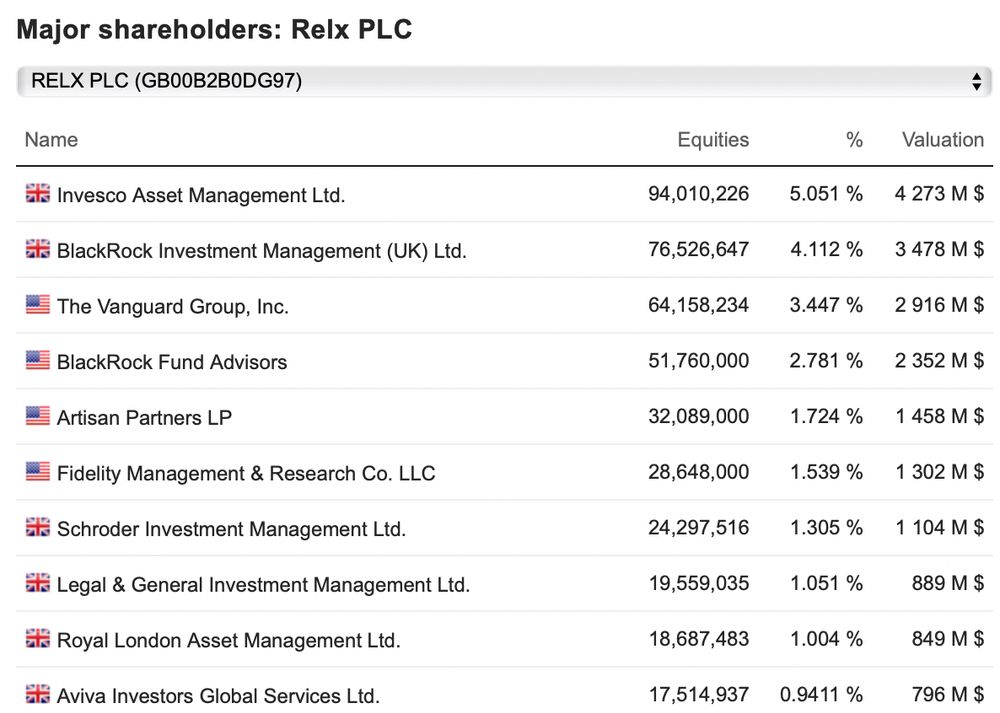Screen dimensions: 1000x713
Task: Click the UK flag beside Invesco Asset Management
Action: tap(38, 194)
